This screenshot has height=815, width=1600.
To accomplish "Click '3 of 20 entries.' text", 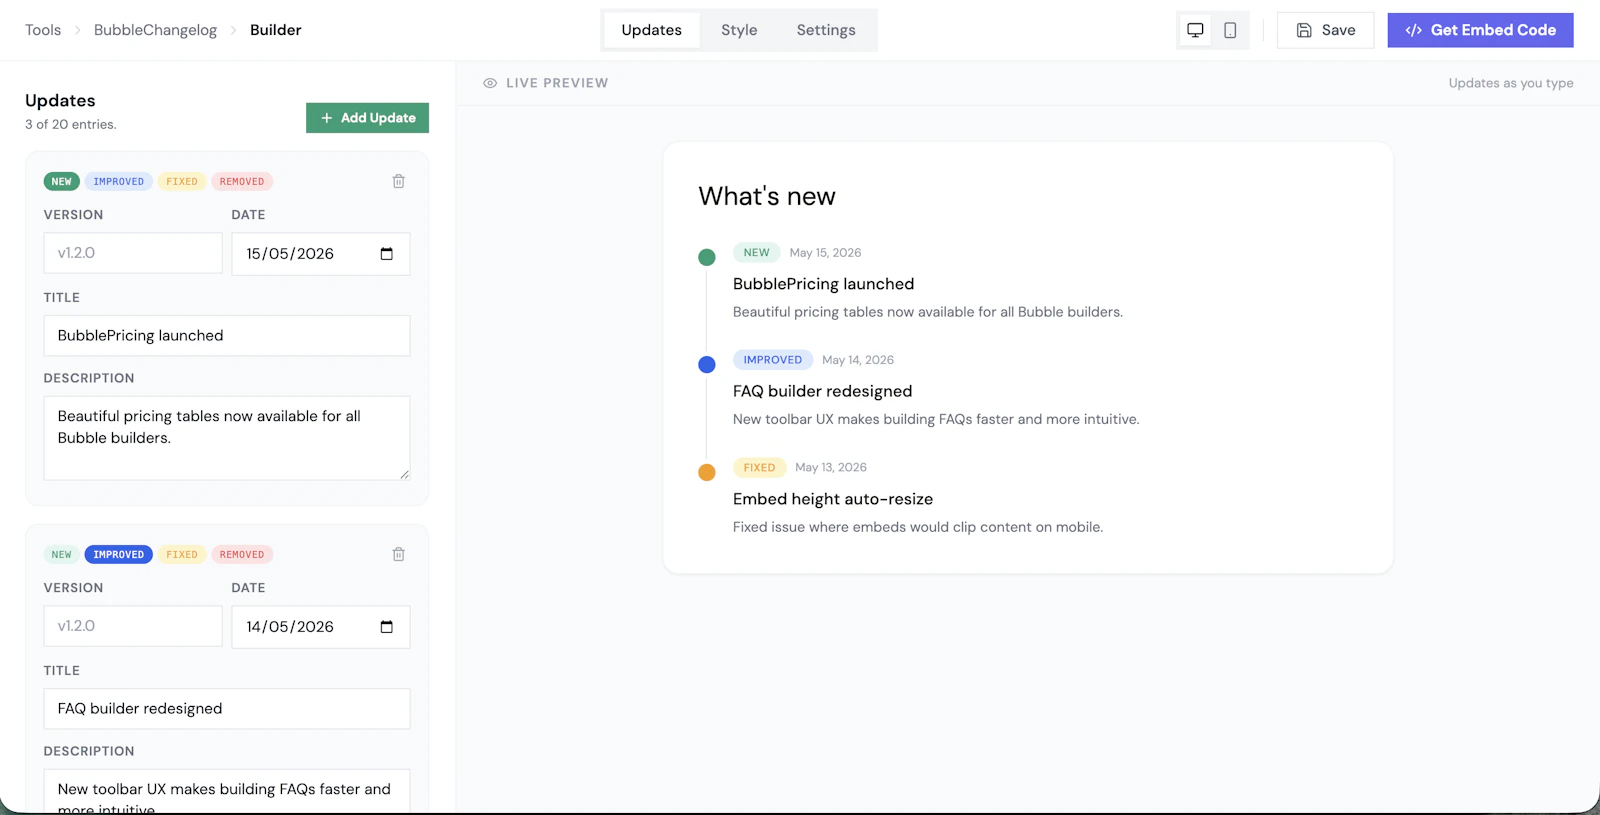I will [71, 125].
